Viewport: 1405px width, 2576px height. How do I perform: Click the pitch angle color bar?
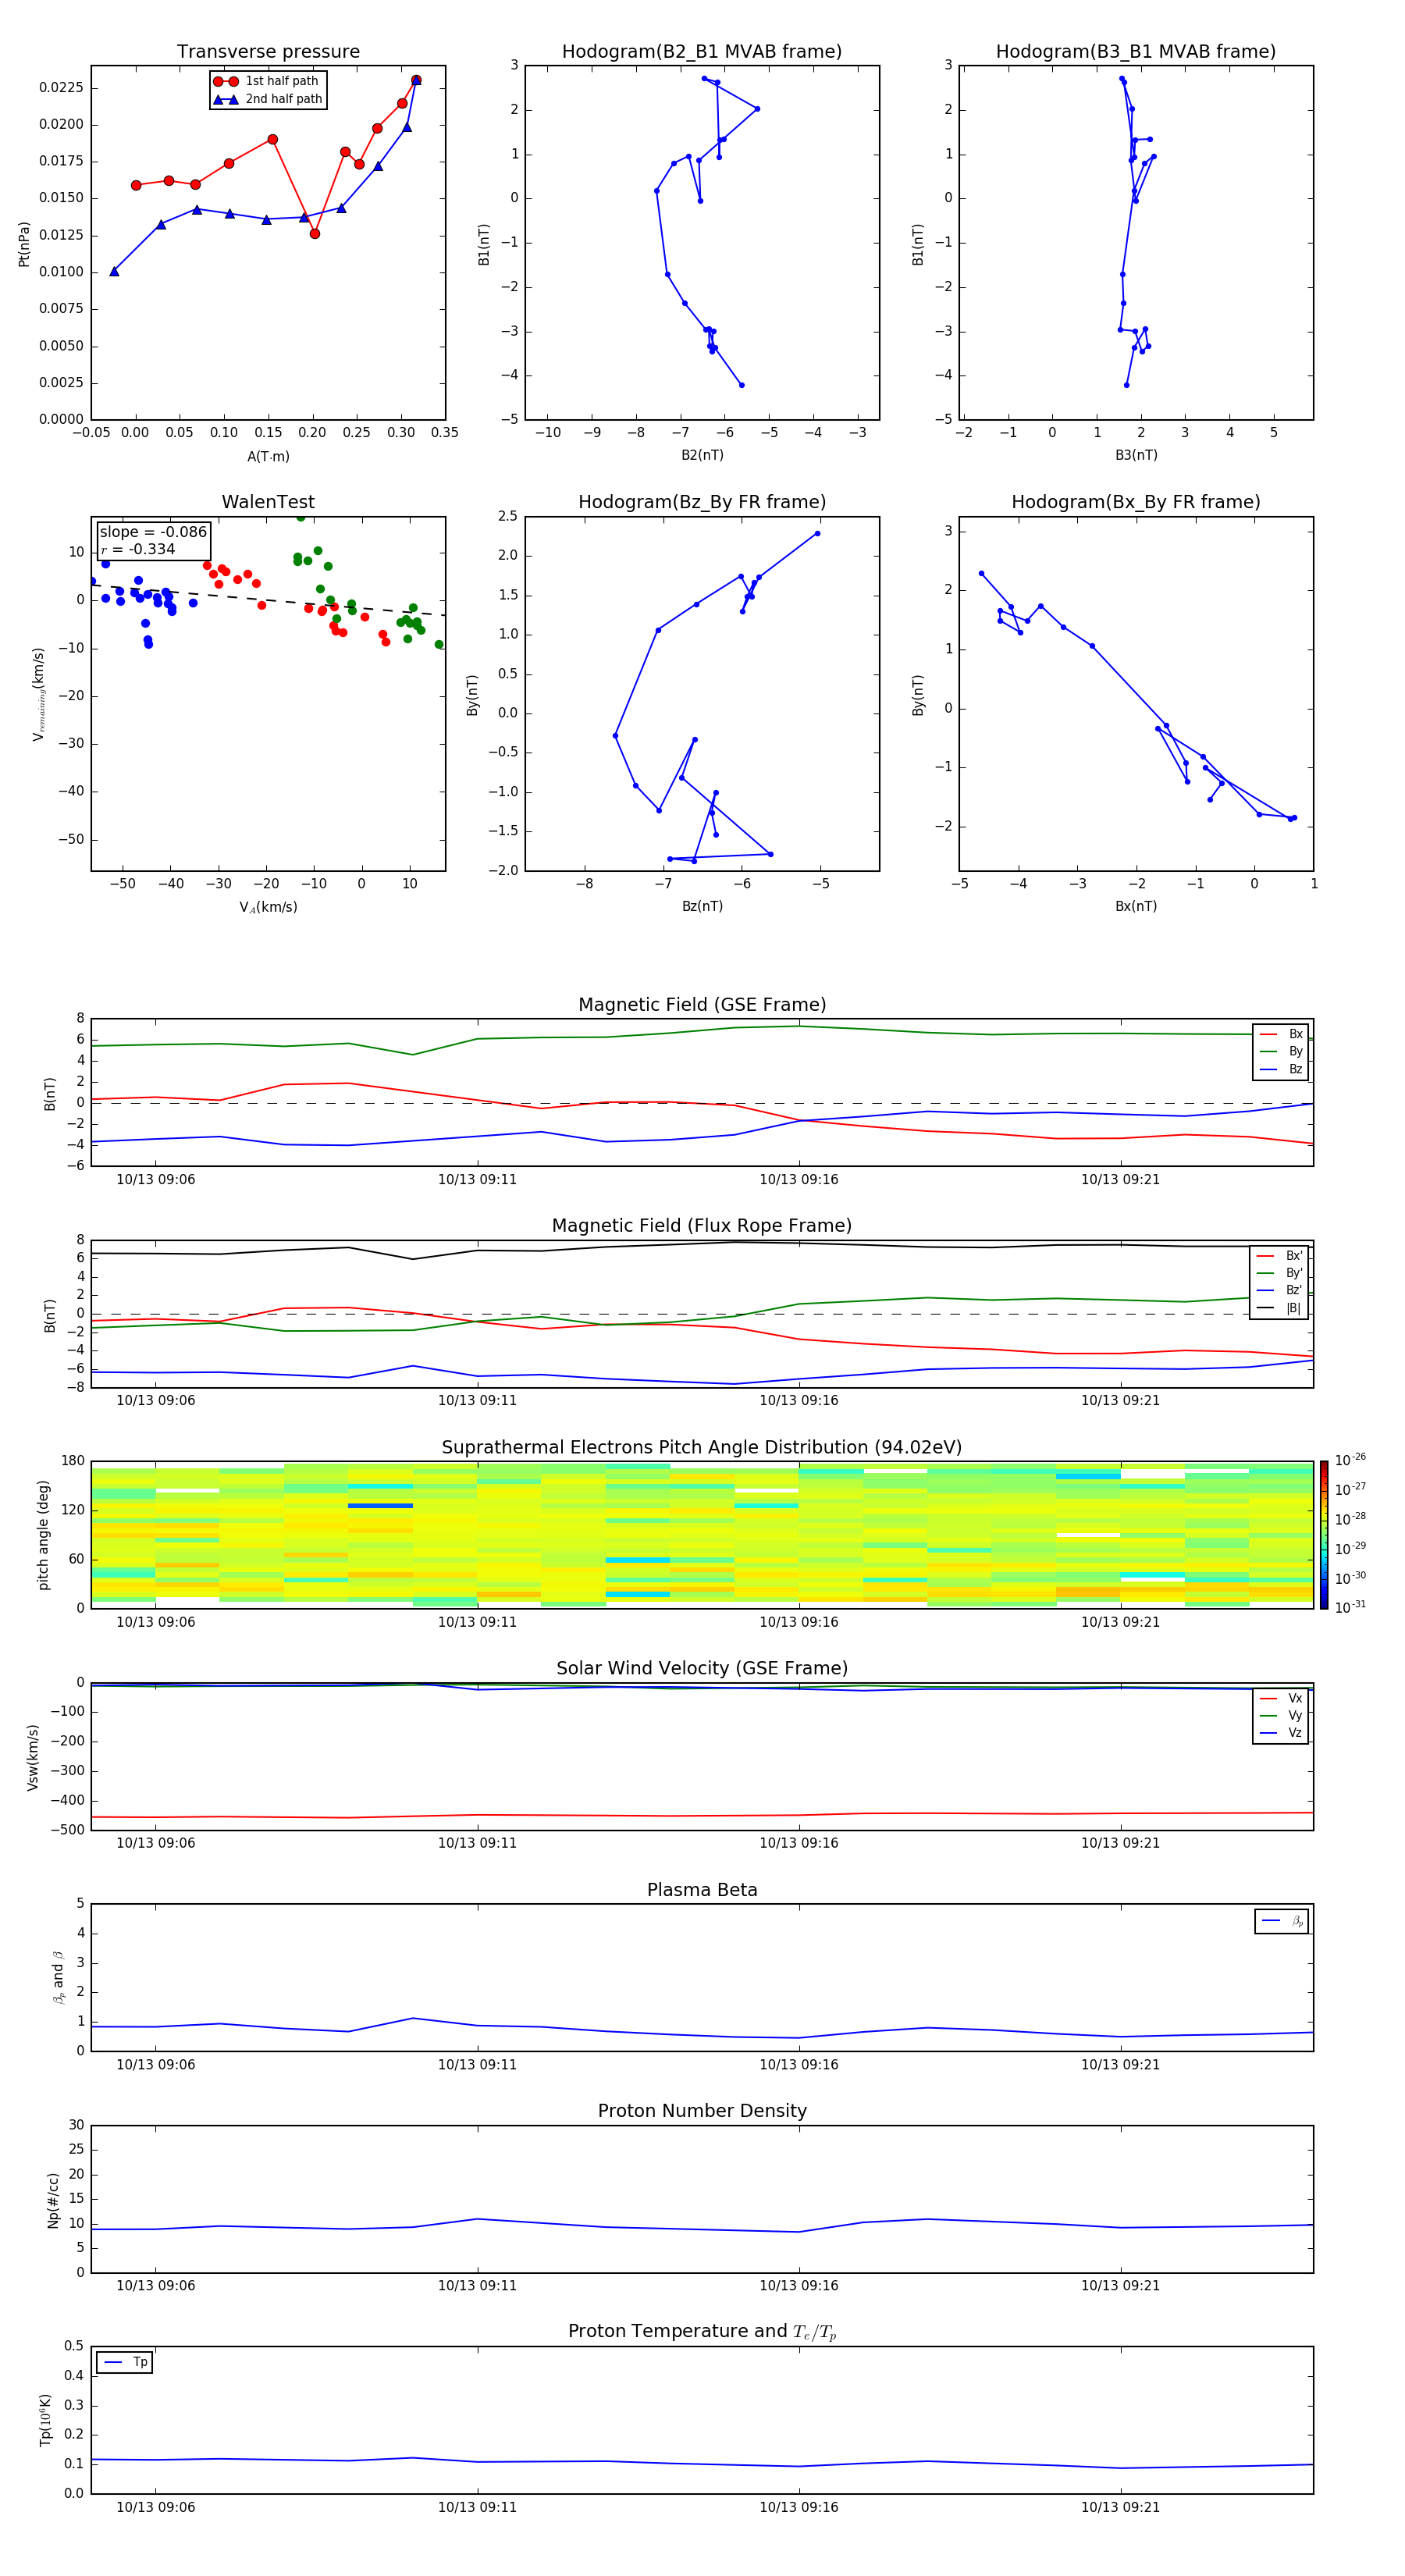click(x=1324, y=1535)
